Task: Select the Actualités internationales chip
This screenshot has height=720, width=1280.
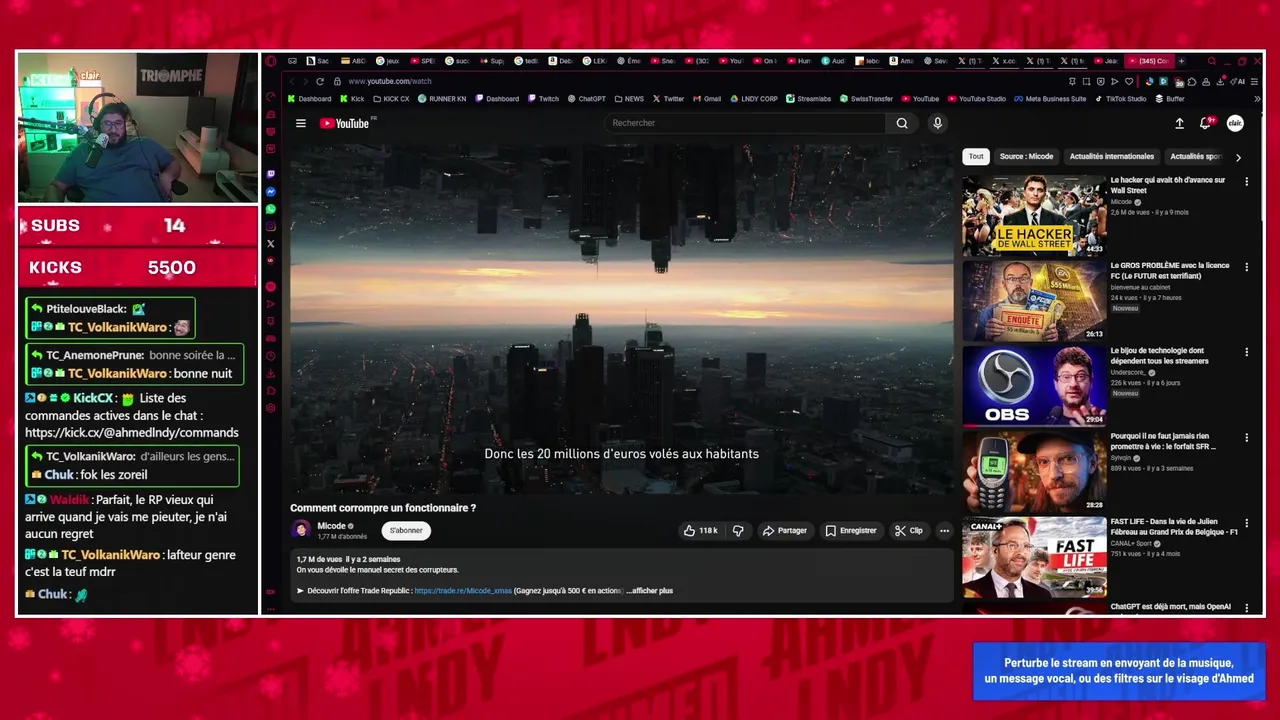Action: pos(1111,156)
